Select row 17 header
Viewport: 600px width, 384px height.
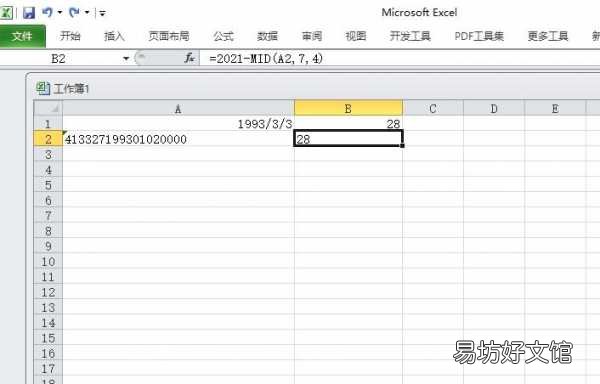[x=48, y=368]
